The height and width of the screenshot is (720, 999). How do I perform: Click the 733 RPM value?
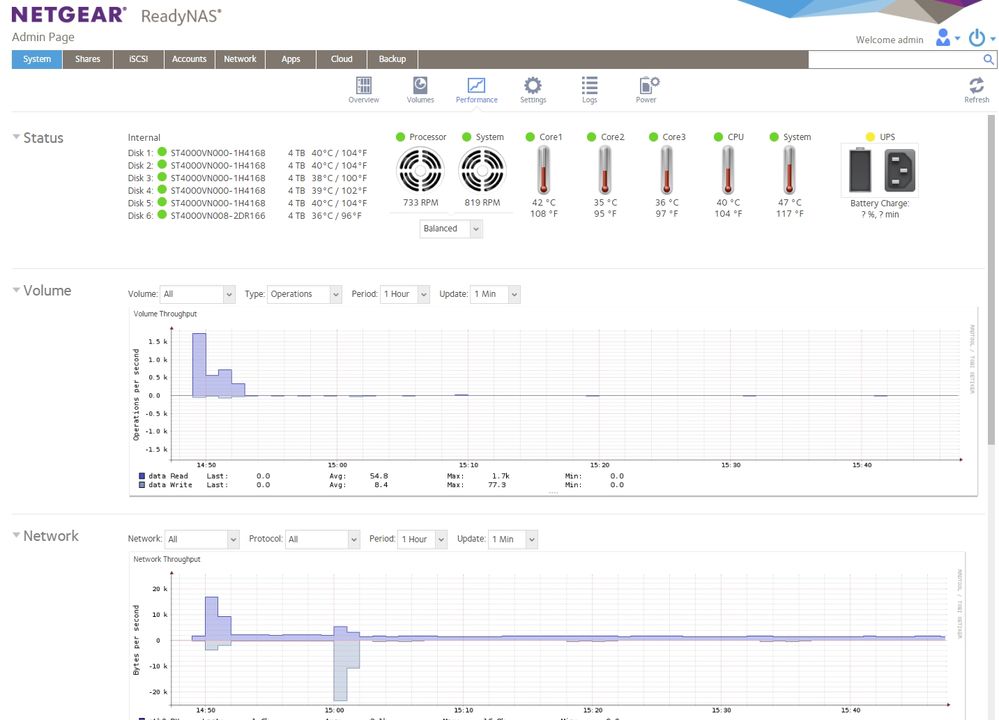coord(420,203)
